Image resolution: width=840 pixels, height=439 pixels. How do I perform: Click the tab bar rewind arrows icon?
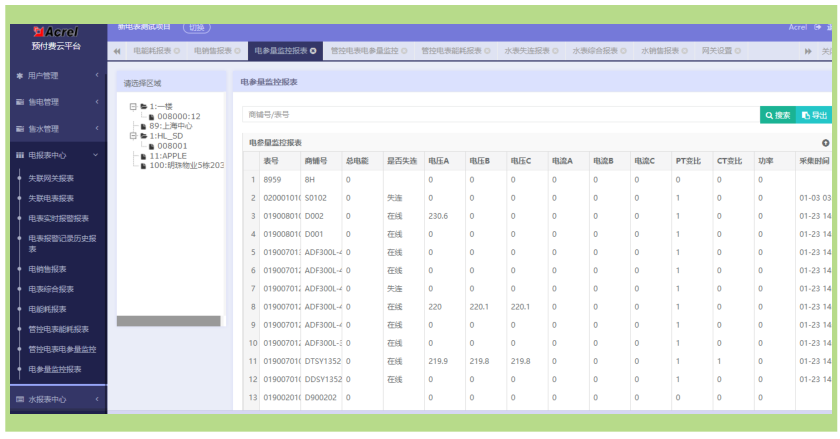(117, 51)
